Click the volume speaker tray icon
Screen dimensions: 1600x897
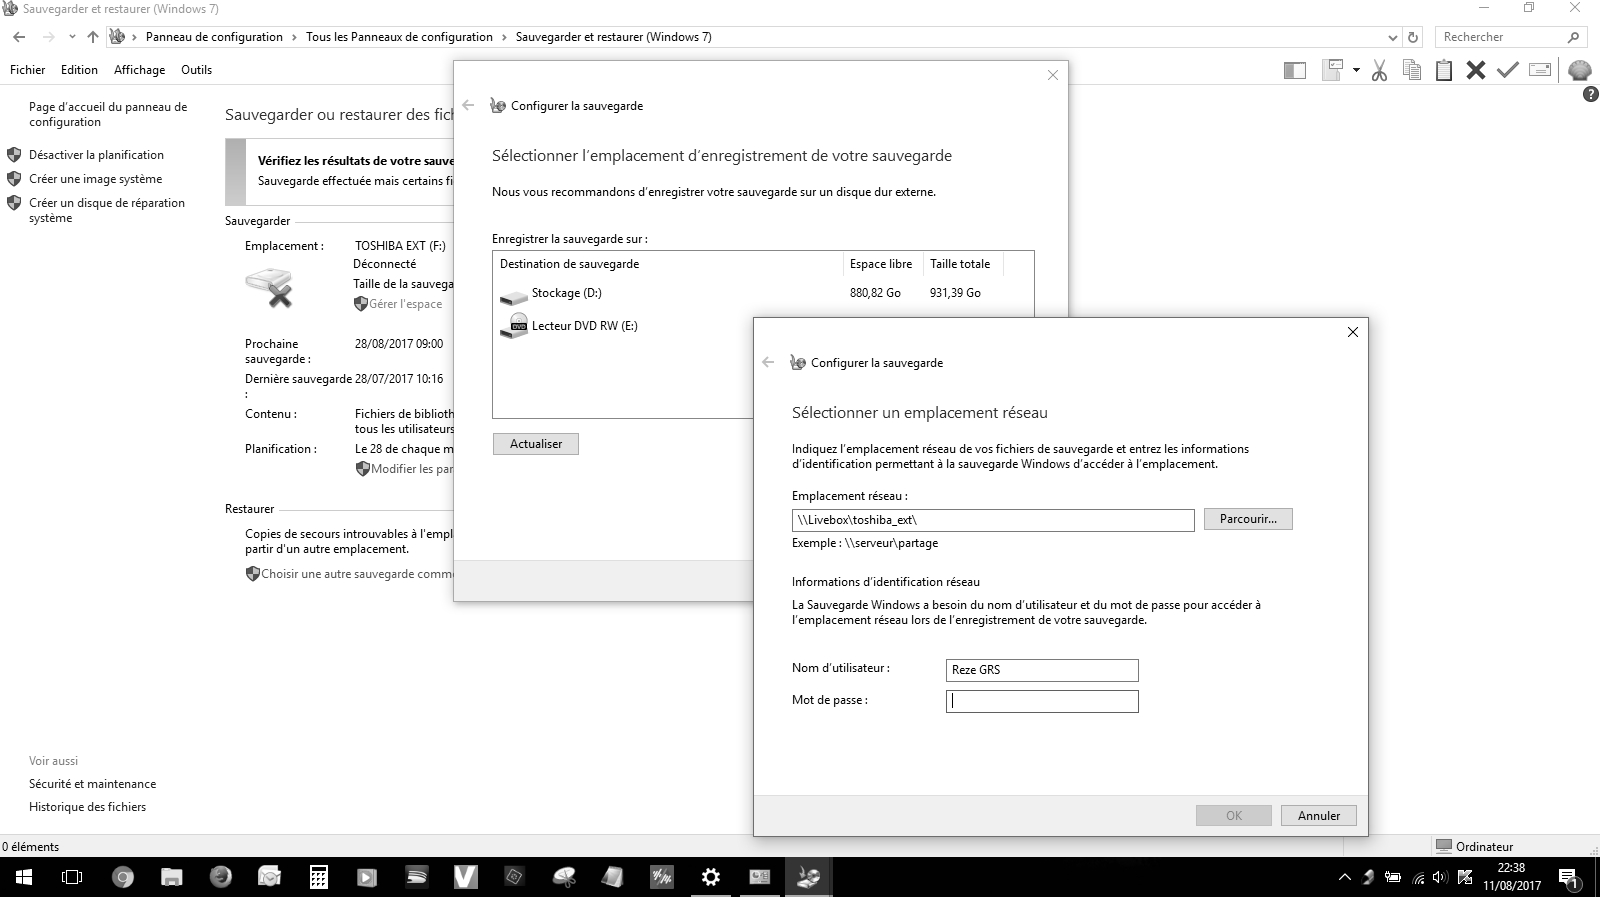tap(1440, 878)
